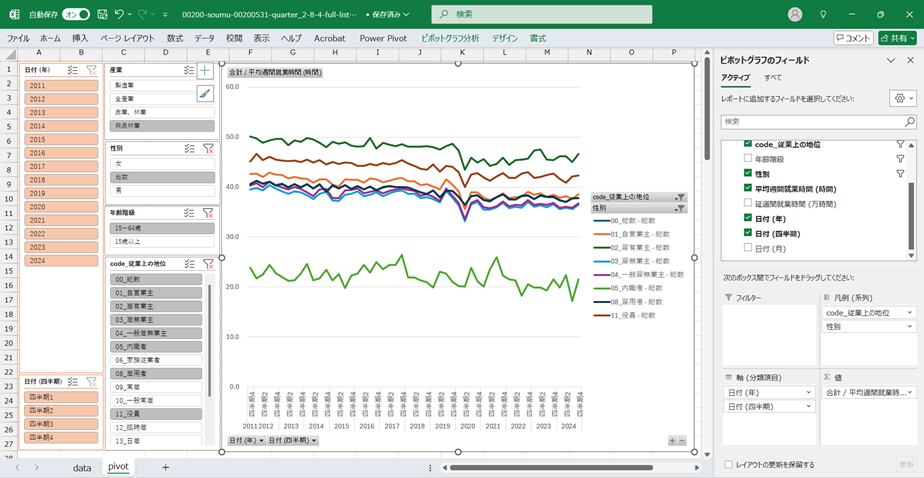This screenshot has height=478, width=924.
Task: Uncheck the 日付 (四半期) field checkbox
Action: [x=747, y=233]
